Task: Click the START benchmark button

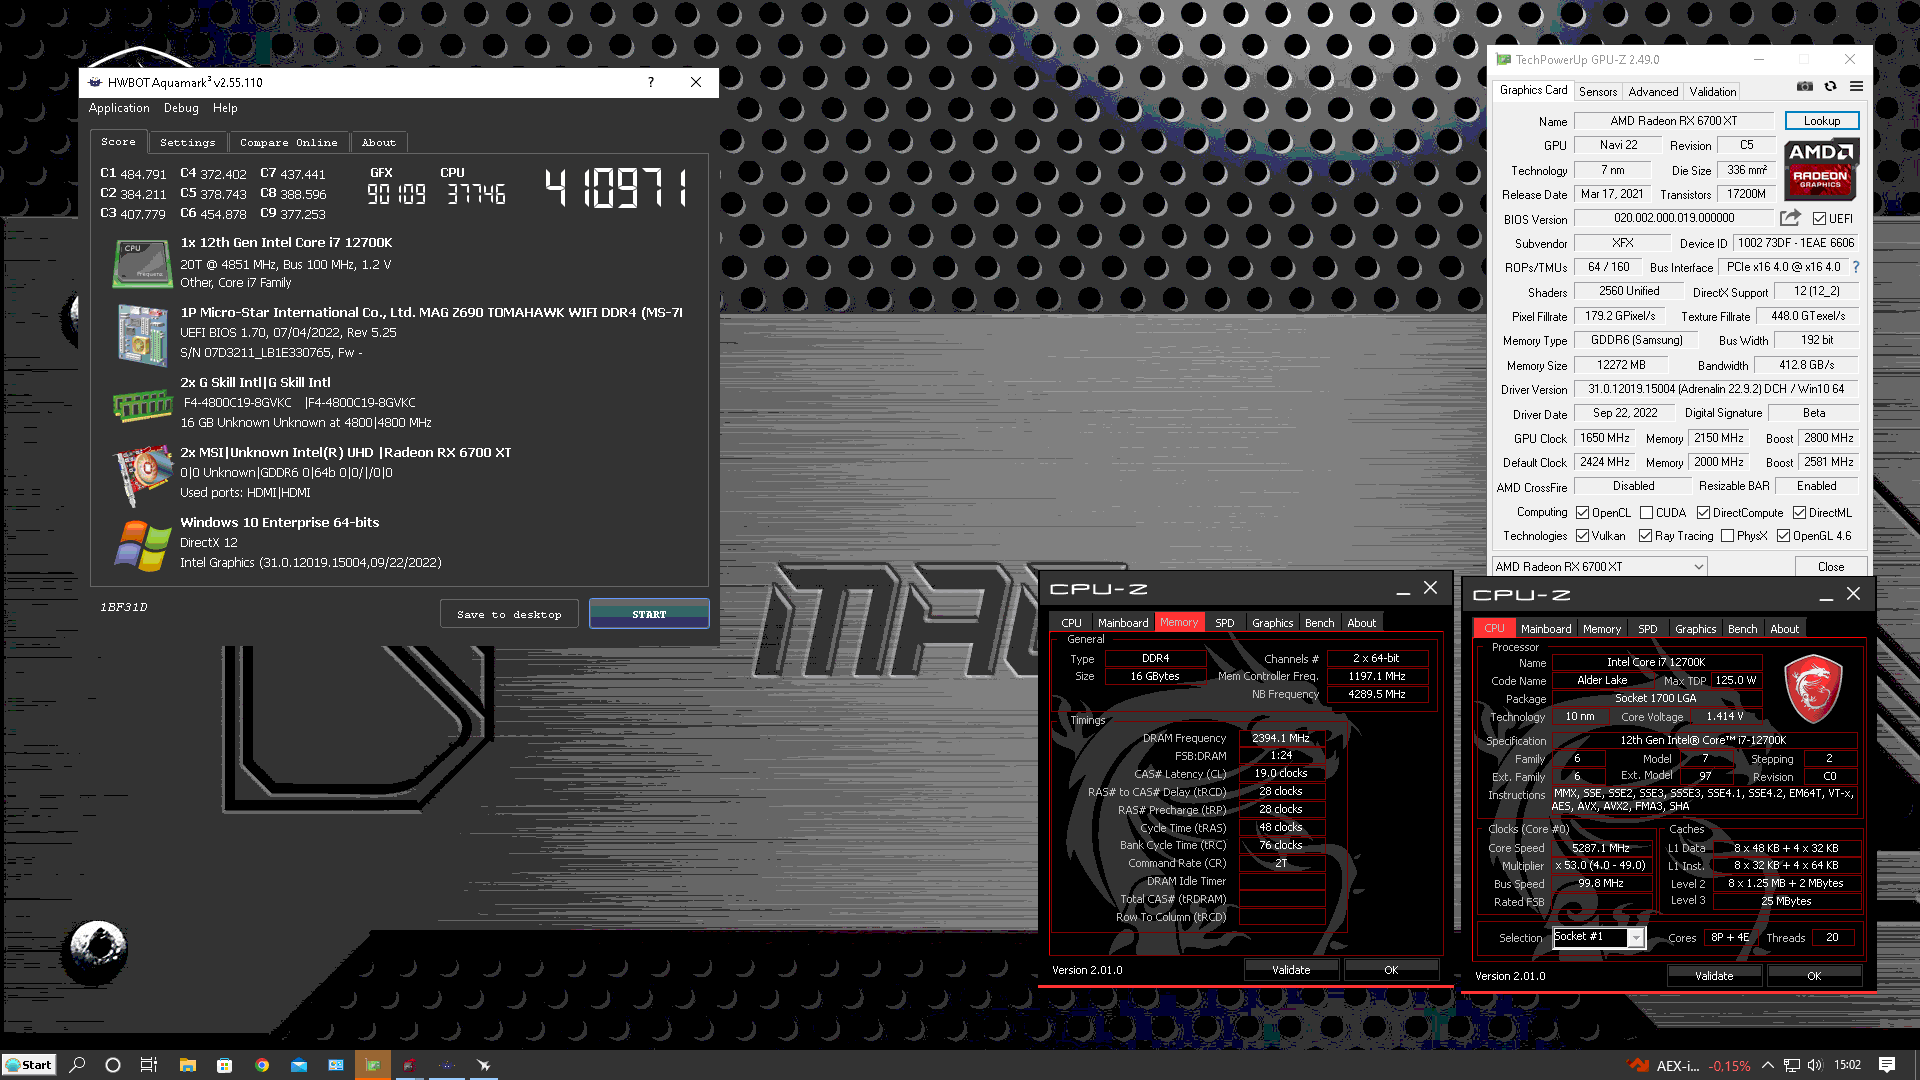Action: [x=649, y=614]
